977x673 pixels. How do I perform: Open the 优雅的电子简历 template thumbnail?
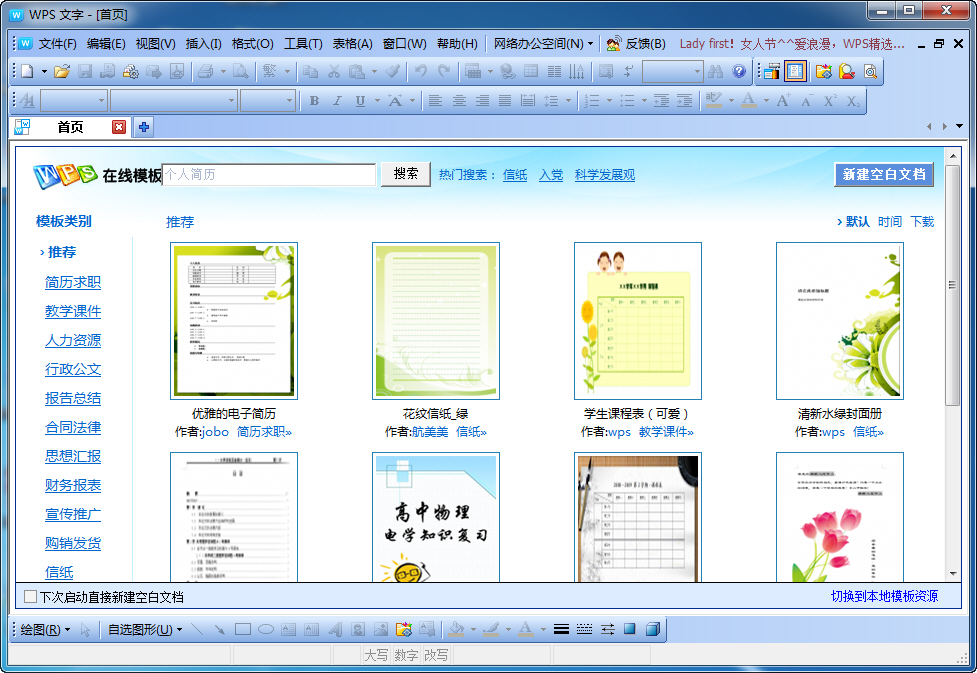(234, 321)
